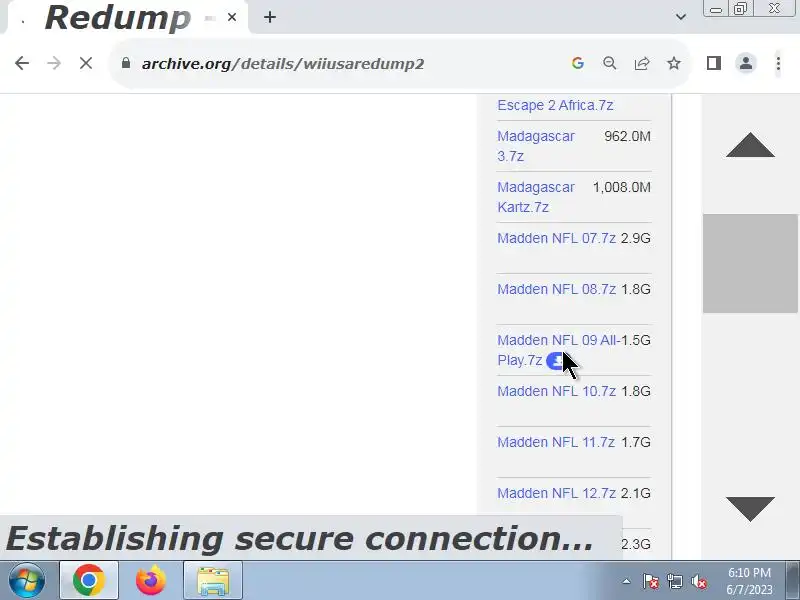Go back to the previous page

coord(22,63)
